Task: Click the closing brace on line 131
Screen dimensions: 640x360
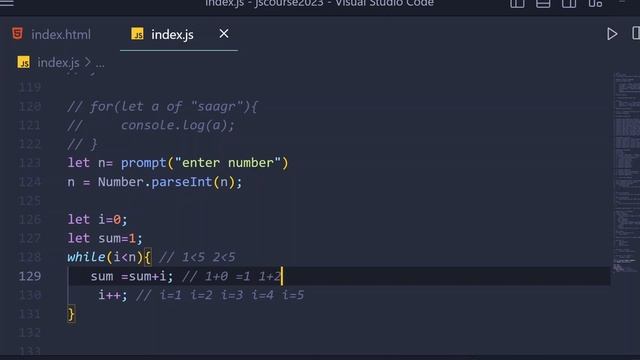Action: [x=71, y=314]
